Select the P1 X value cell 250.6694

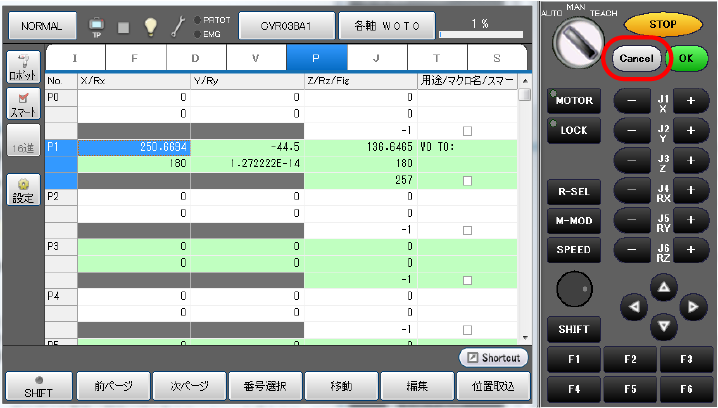coord(133,147)
